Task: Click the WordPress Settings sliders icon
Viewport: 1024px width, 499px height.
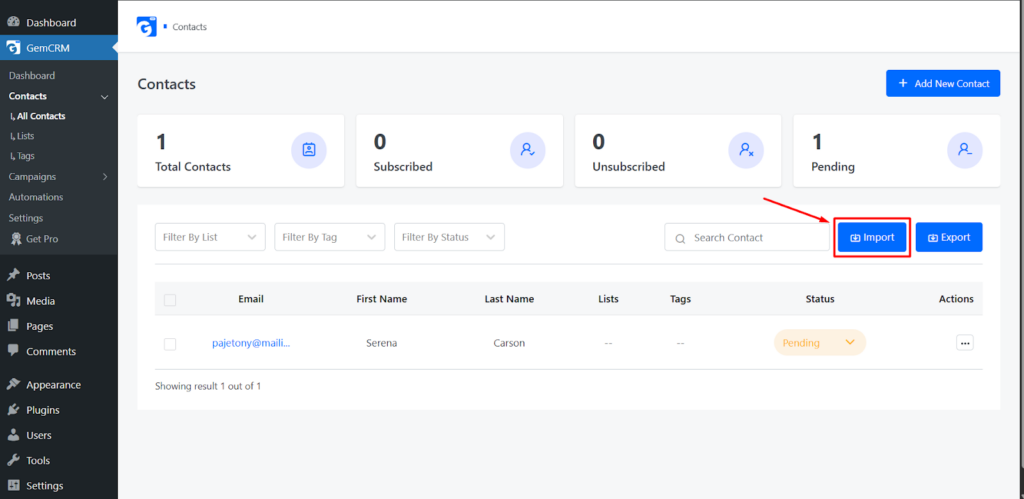Action: [13, 485]
